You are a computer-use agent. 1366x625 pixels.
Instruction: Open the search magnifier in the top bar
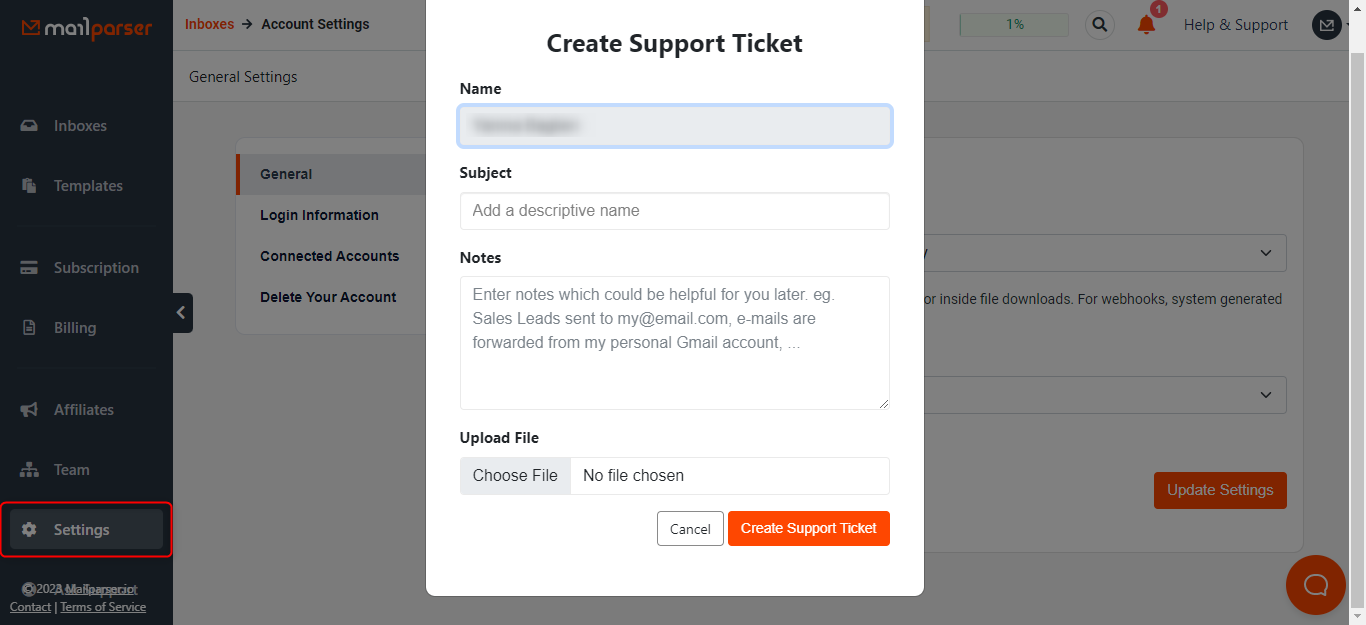pyautogui.click(x=1099, y=25)
